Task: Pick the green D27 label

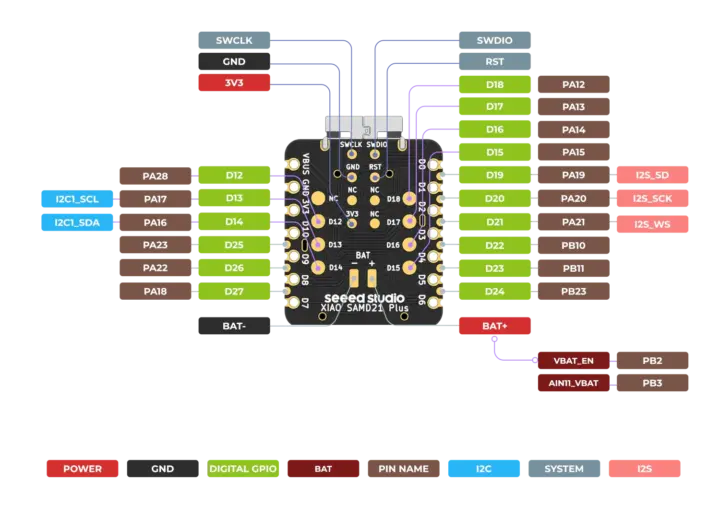Action: [234, 291]
